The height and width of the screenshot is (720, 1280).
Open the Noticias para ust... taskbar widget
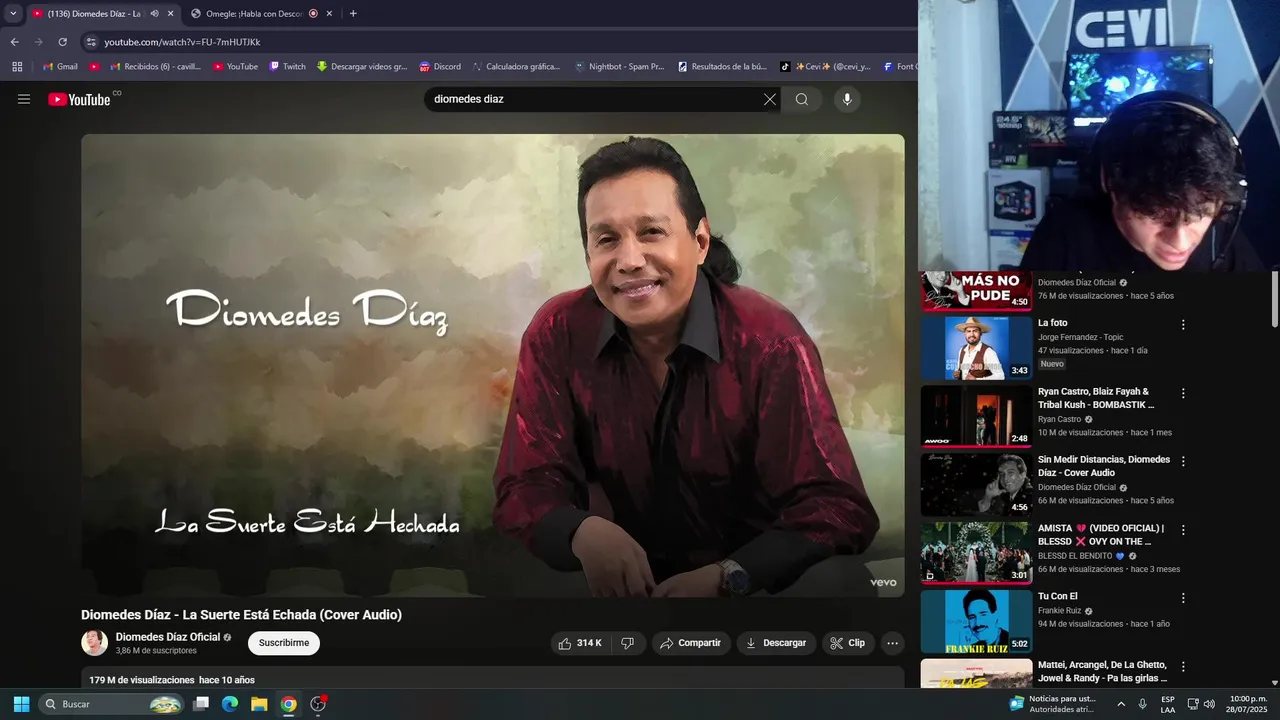1052,704
